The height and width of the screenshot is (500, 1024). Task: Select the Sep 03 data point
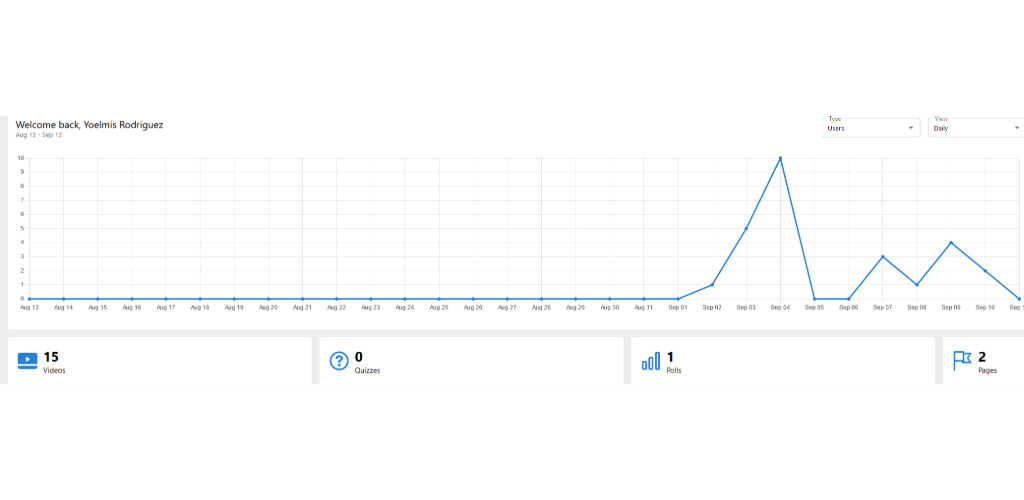pyautogui.click(x=746, y=228)
